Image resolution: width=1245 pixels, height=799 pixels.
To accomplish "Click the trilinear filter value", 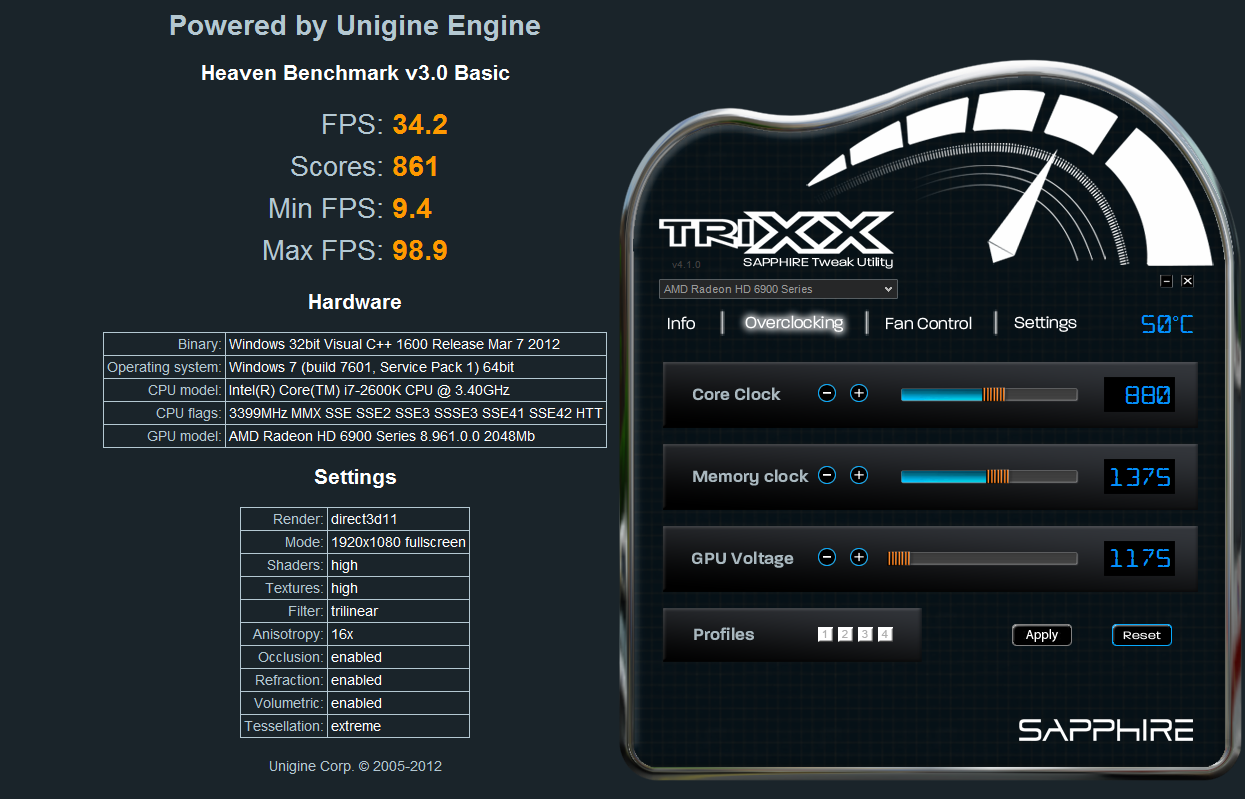I will click(398, 611).
